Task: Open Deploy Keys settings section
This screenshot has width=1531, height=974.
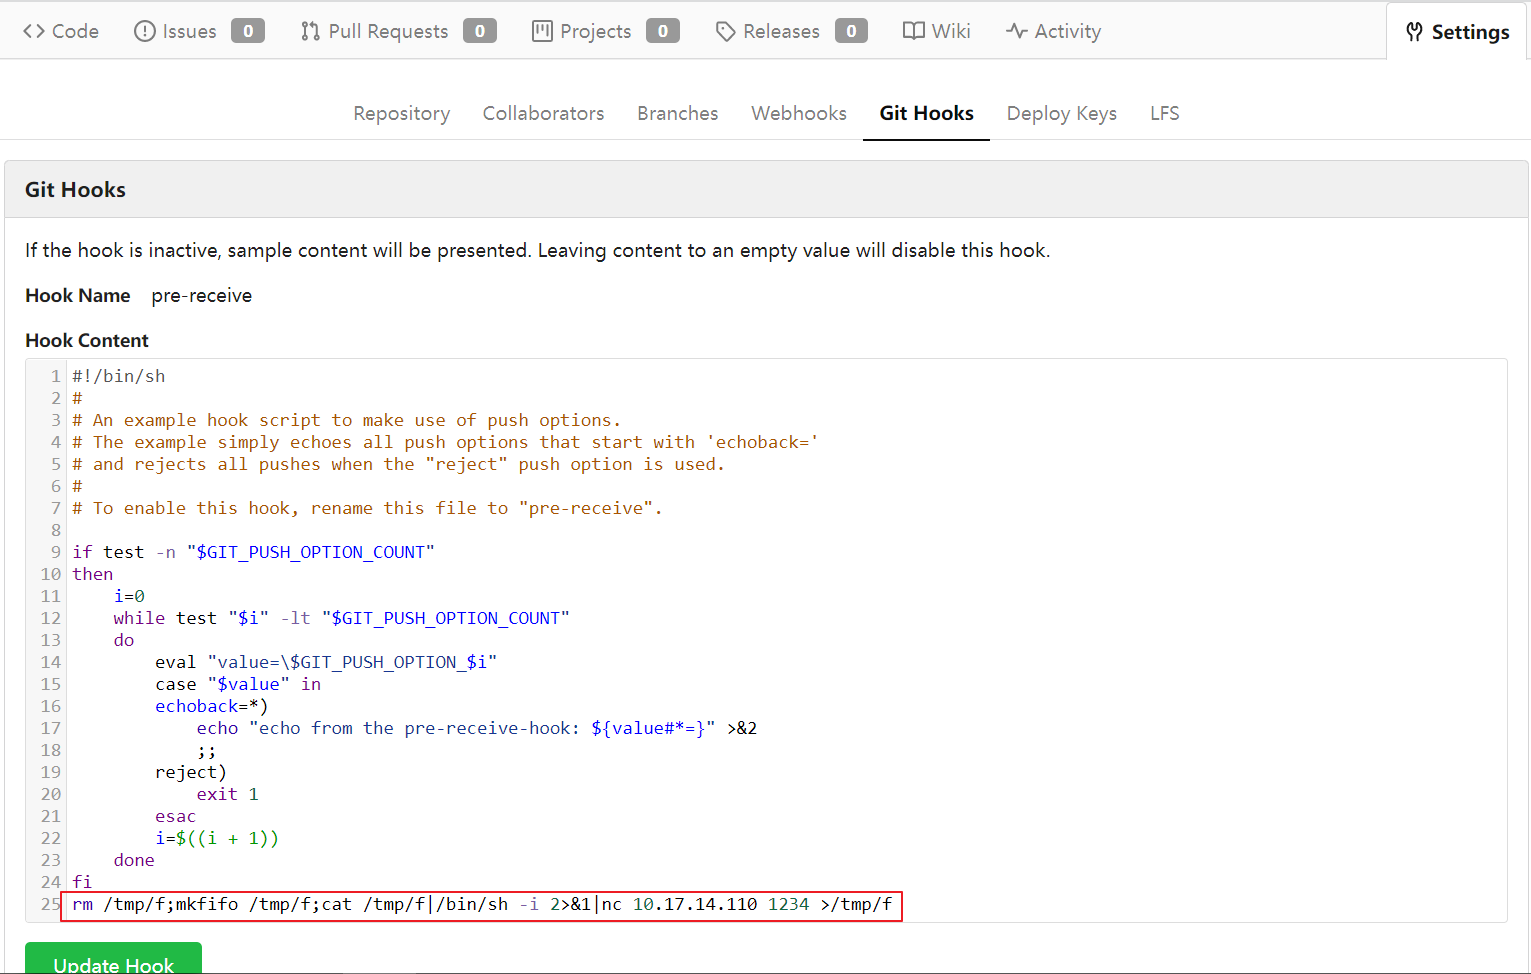Action: (x=1062, y=113)
